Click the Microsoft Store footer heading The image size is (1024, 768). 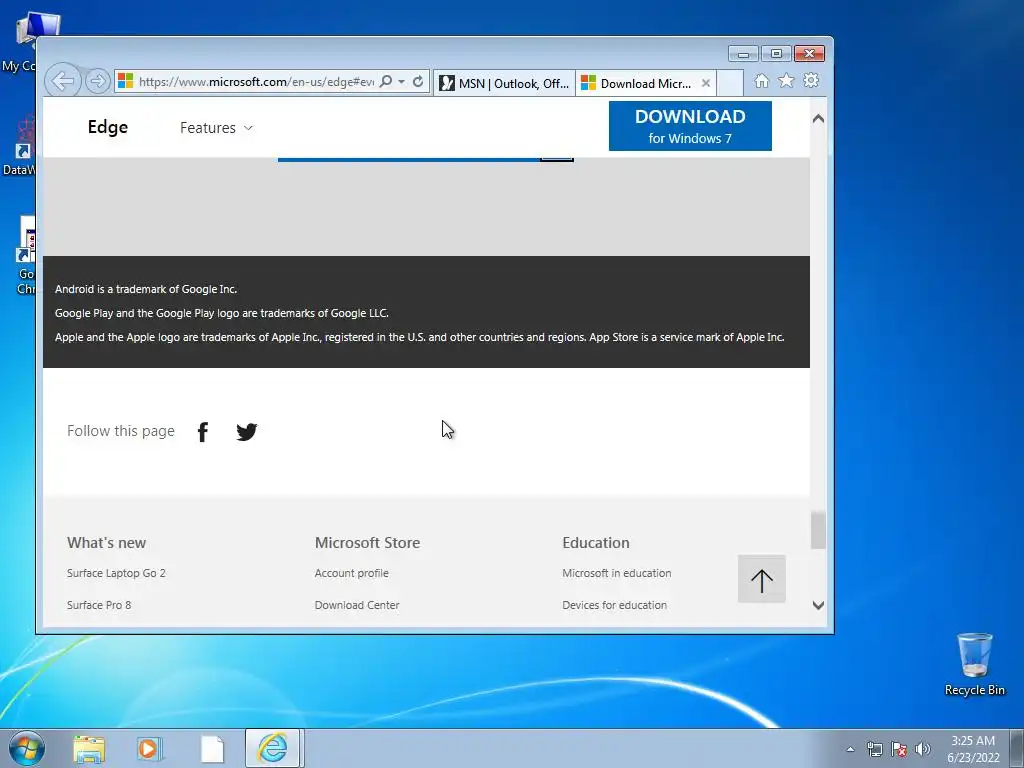click(367, 543)
